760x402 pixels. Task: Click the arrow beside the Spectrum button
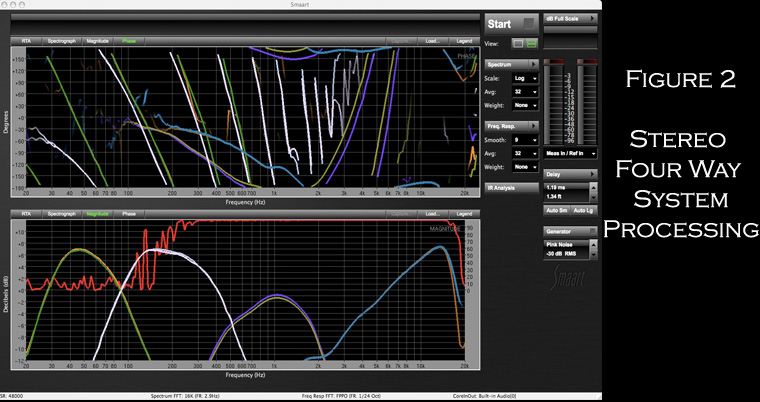coord(534,64)
